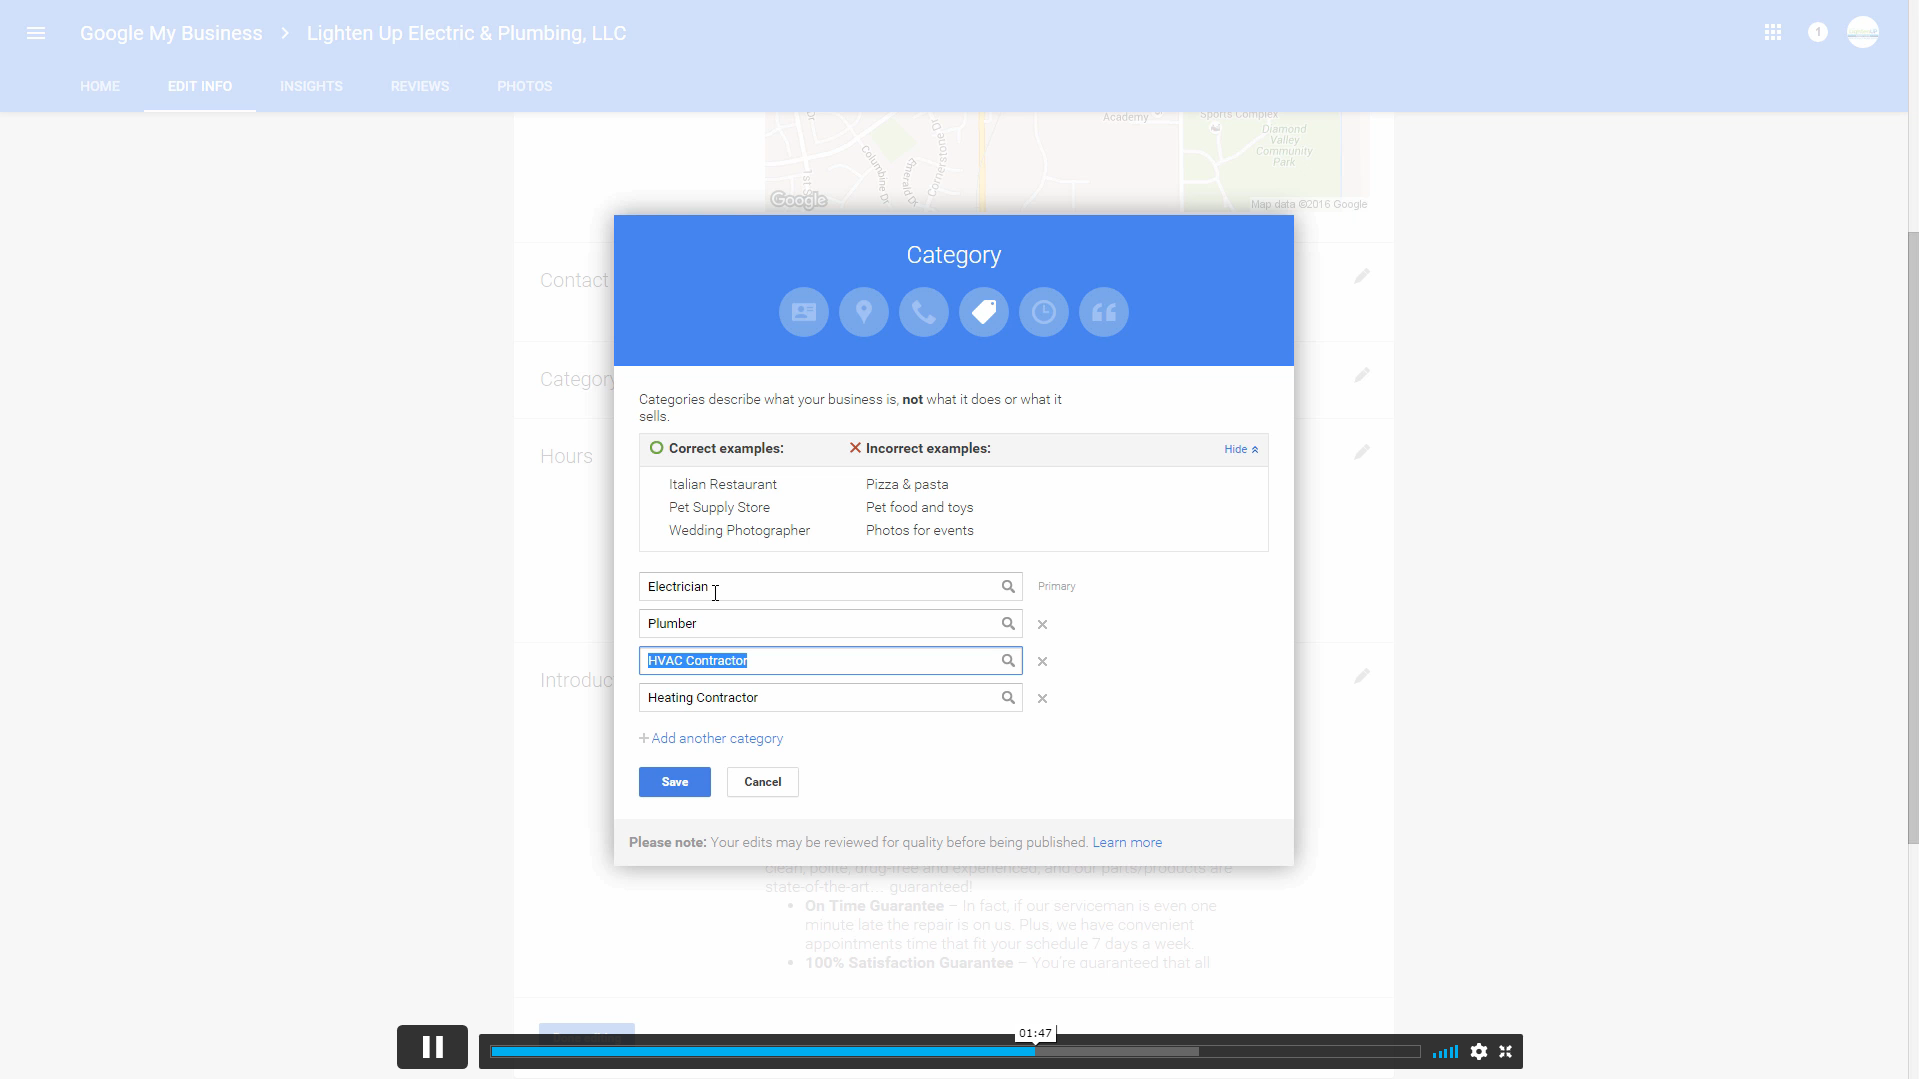Open the REVIEWS tab
The image size is (1919, 1079).
(x=420, y=86)
